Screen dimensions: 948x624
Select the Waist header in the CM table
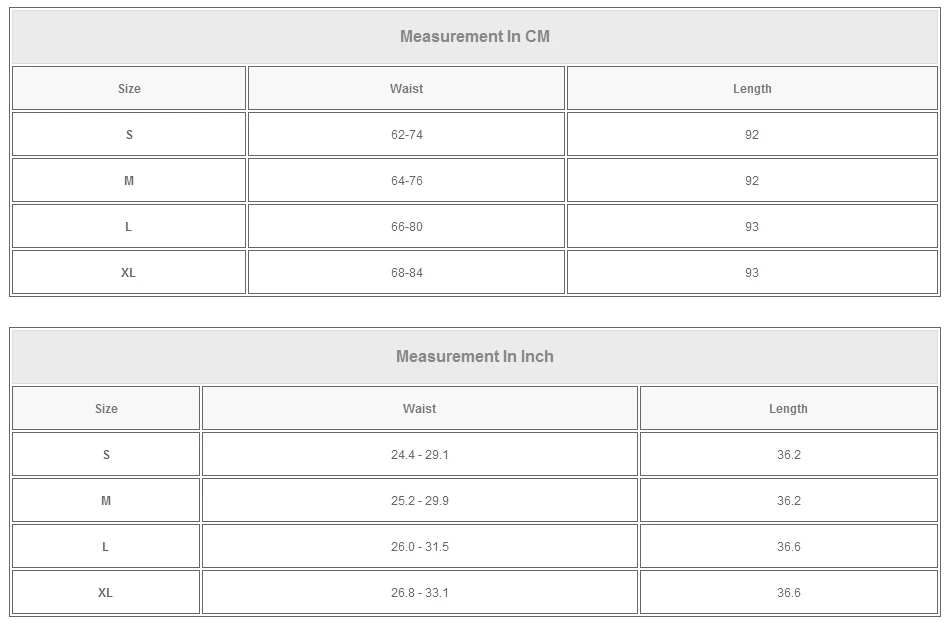tap(406, 89)
